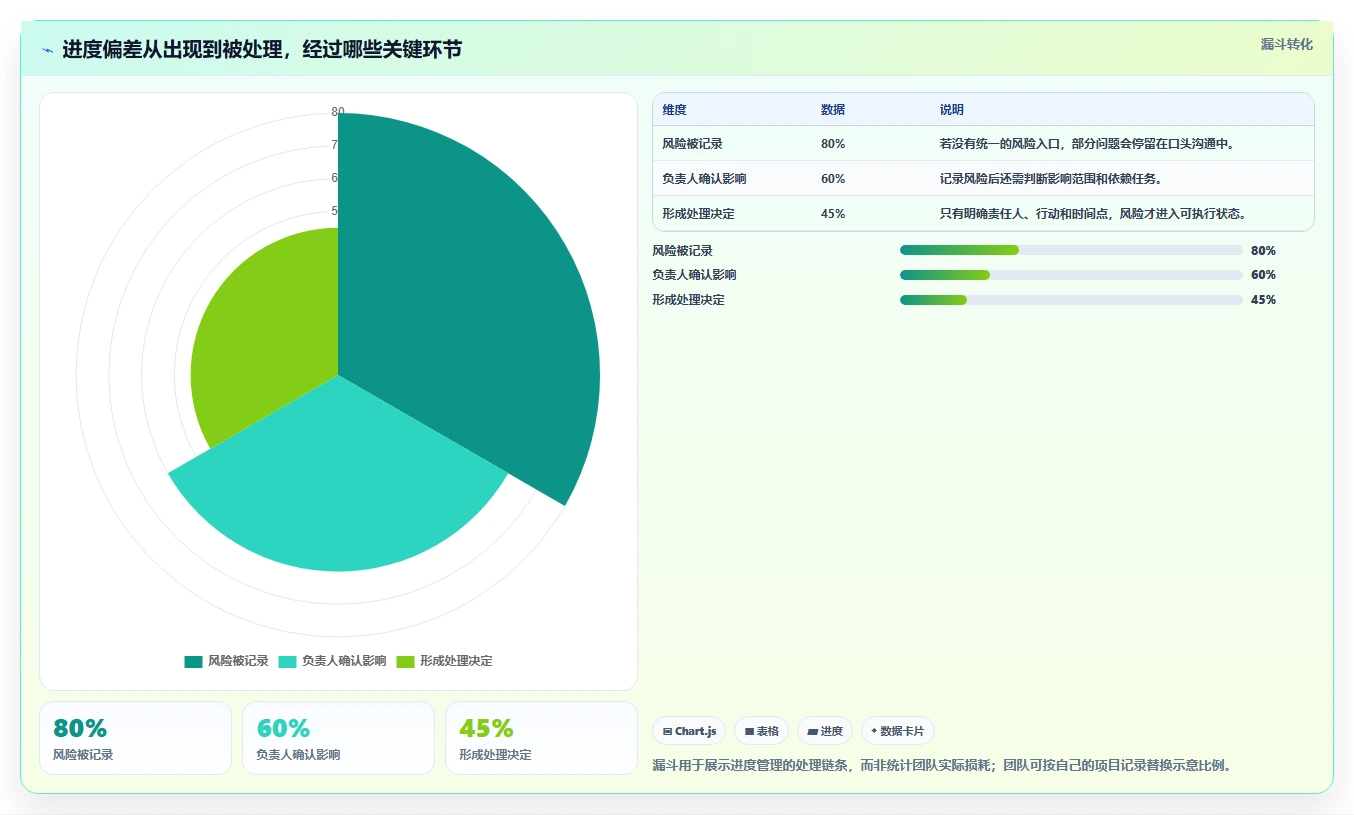Toggle the 风险被记录 legend item under the chart

tap(226, 661)
